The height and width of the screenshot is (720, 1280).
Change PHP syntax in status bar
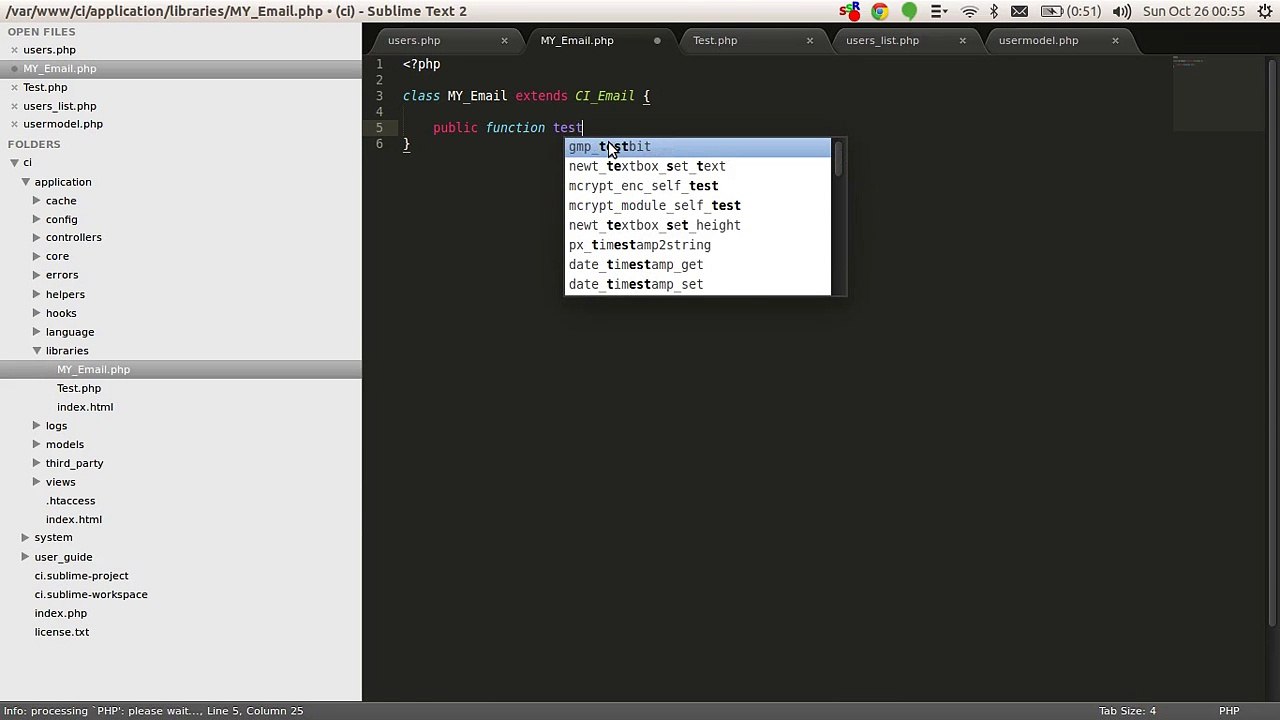1229,711
